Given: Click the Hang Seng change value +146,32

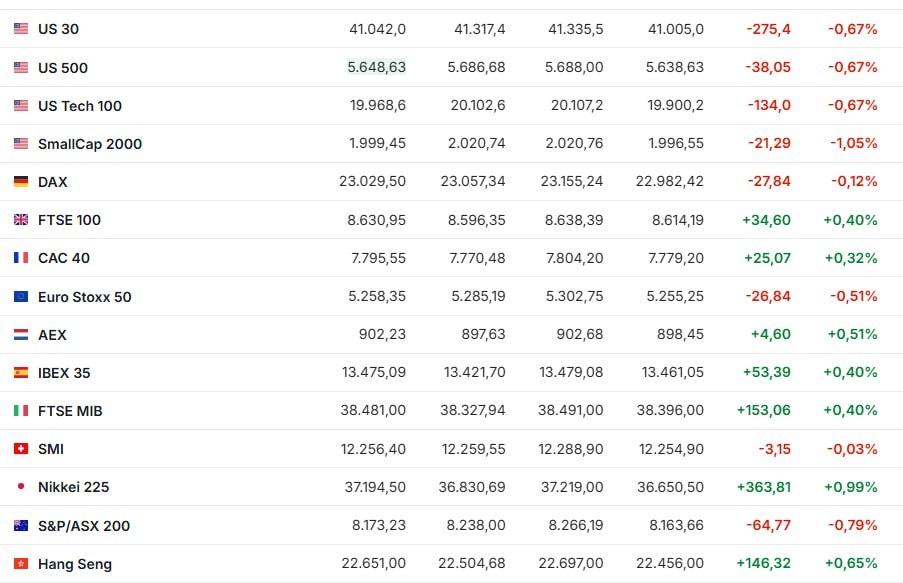Looking at the screenshot, I should pos(764,563).
